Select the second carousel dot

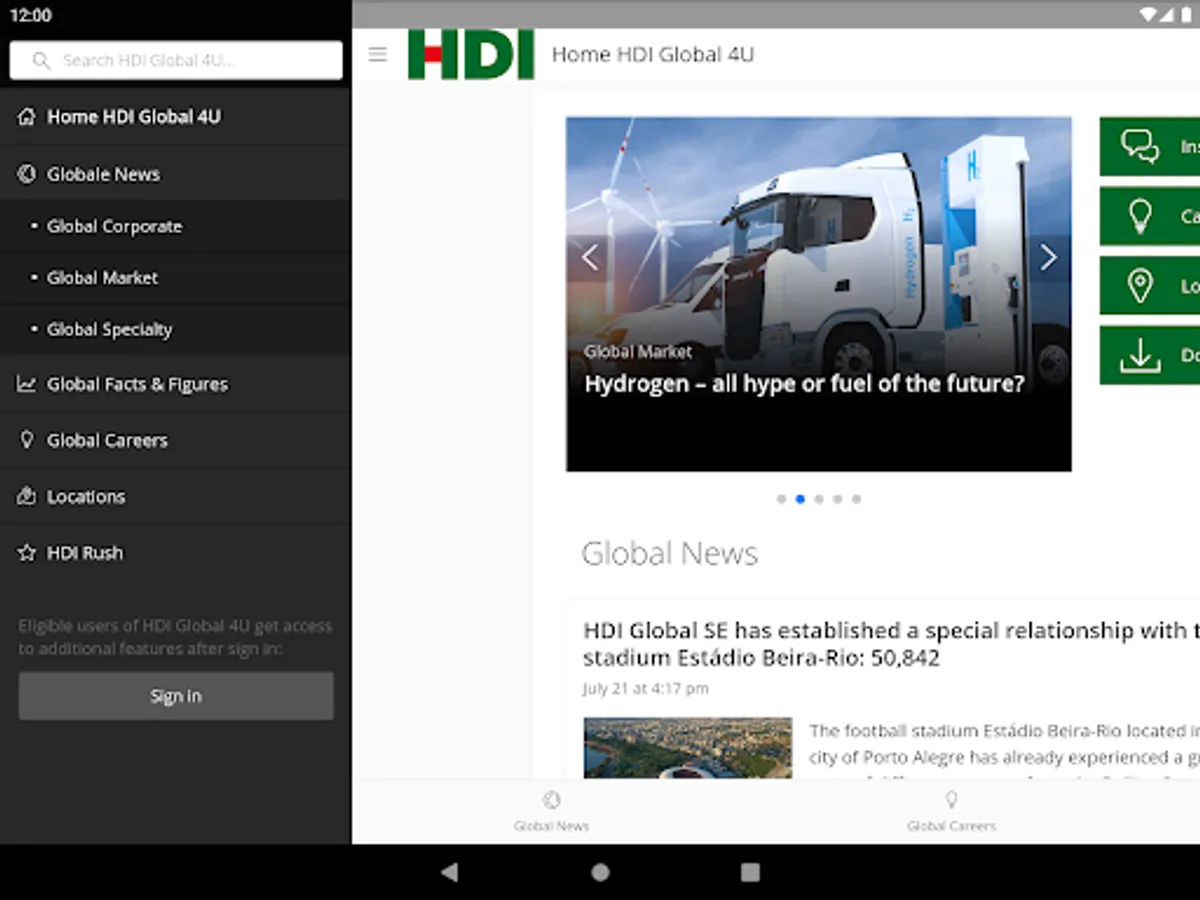[800, 499]
